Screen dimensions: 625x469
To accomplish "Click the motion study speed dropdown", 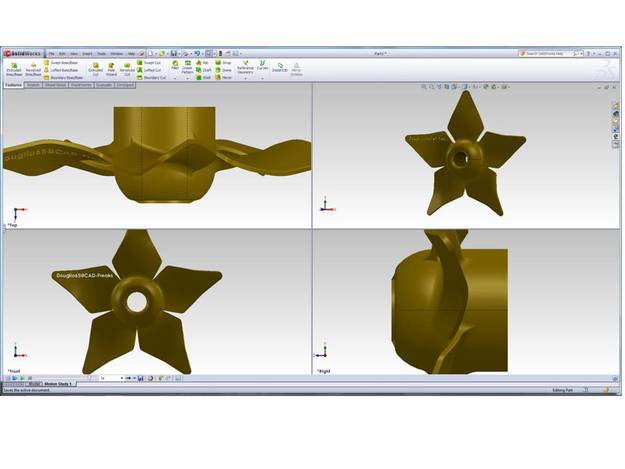I will pyautogui.click(x=112, y=378).
